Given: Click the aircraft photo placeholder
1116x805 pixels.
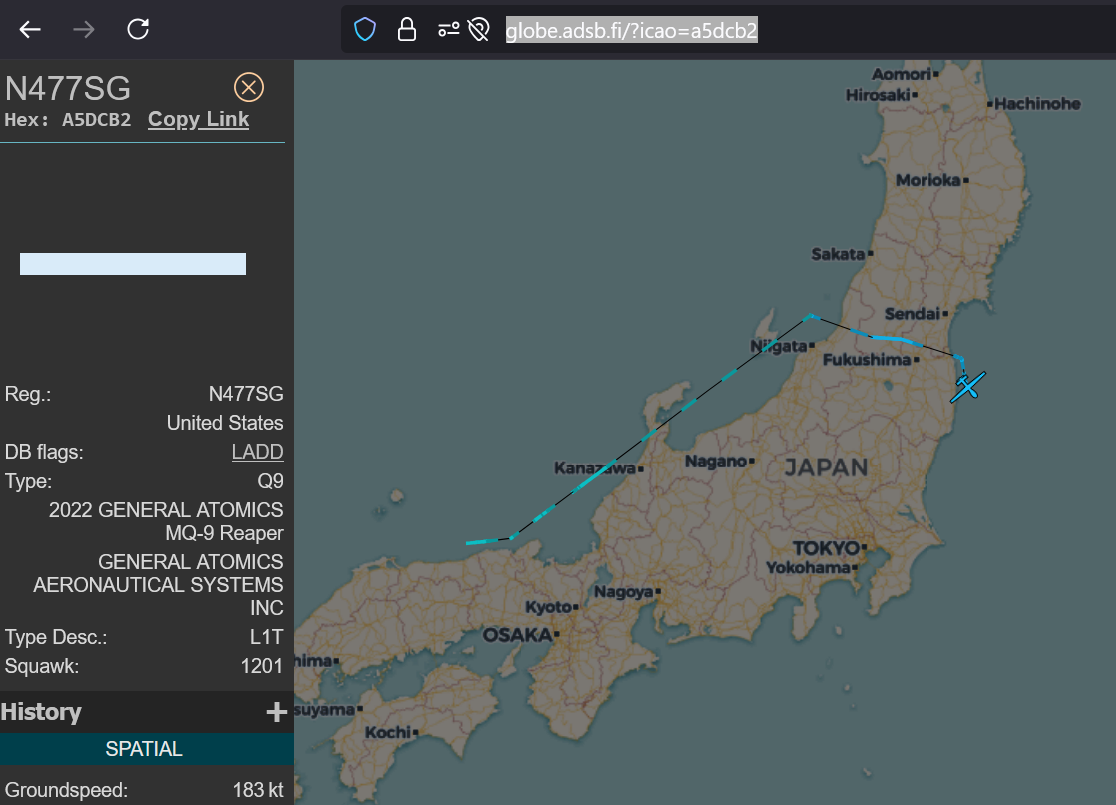Looking at the screenshot, I should click(x=133, y=264).
